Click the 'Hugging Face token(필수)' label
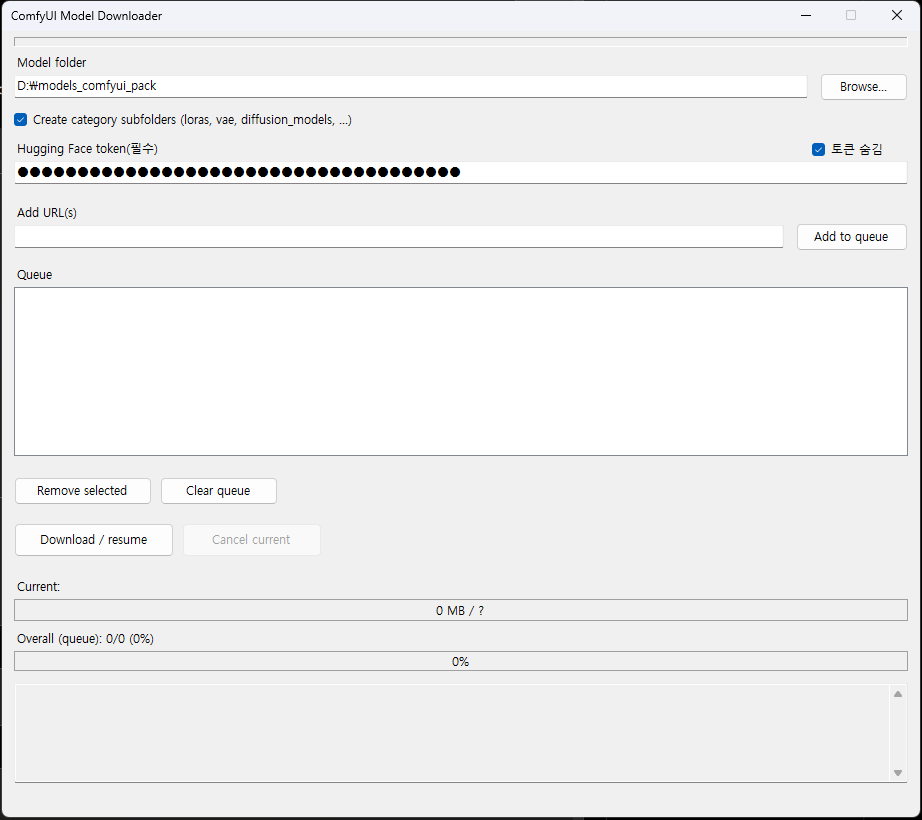The image size is (922, 820). [x=87, y=149]
